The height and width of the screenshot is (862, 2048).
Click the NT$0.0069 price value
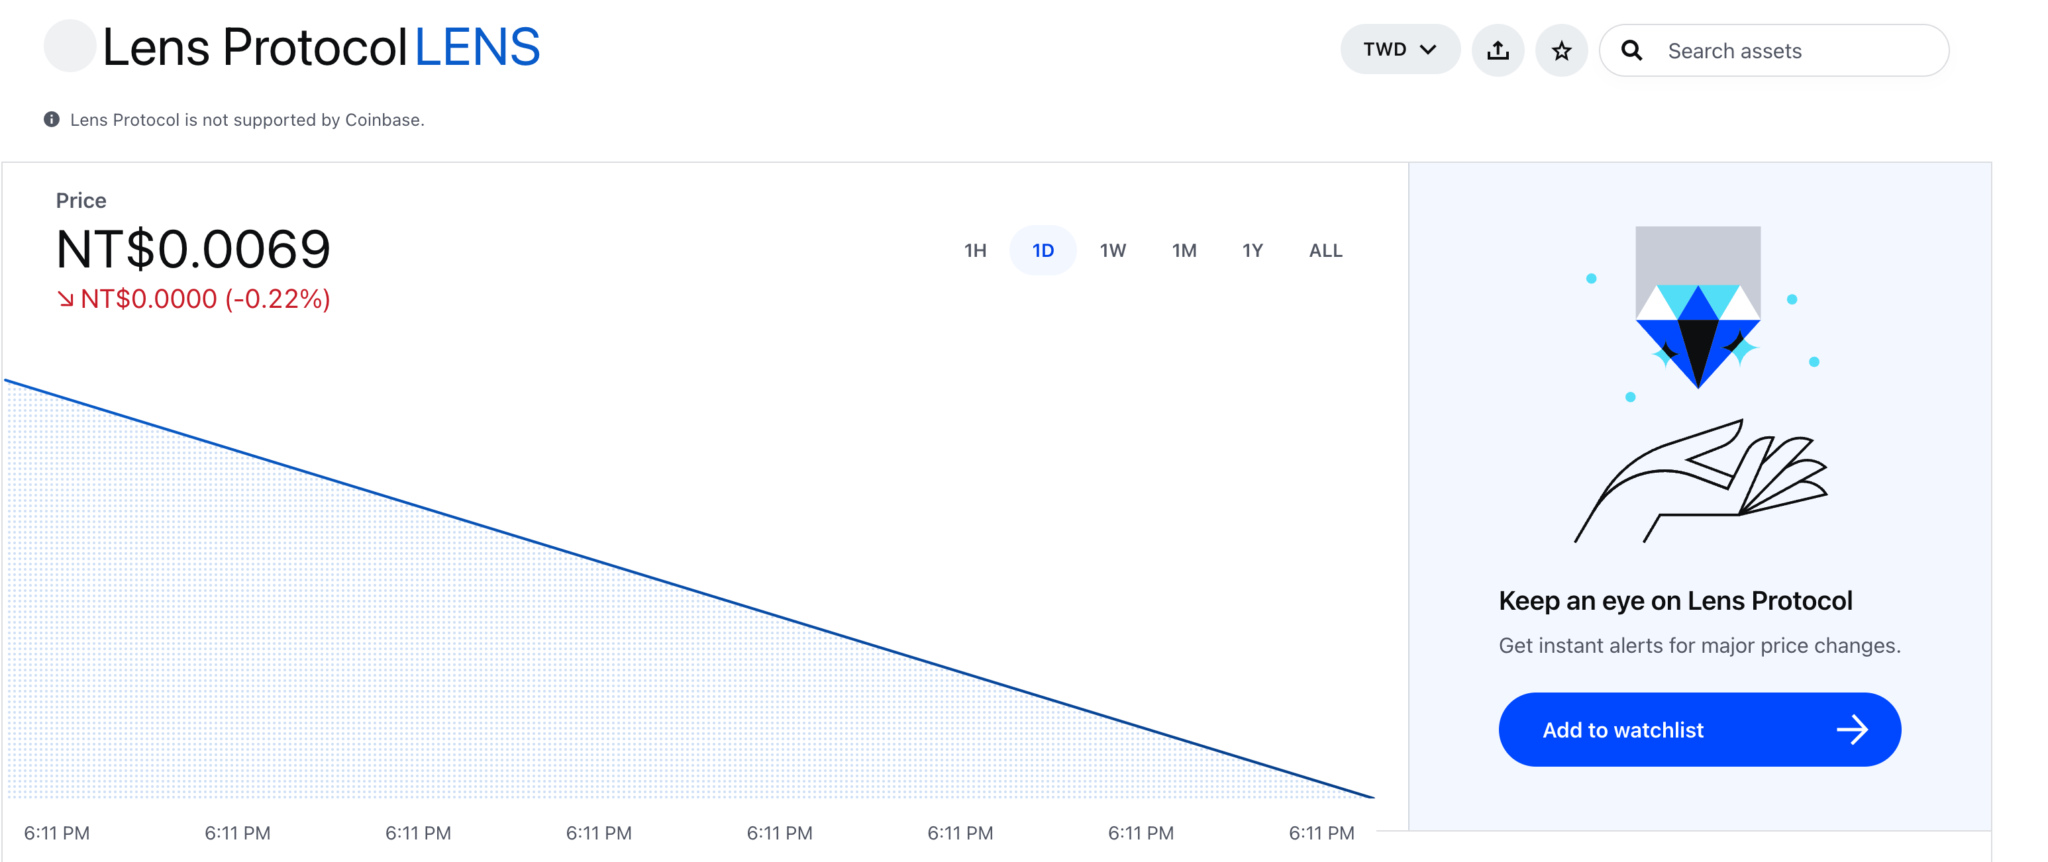click(193, 249)
